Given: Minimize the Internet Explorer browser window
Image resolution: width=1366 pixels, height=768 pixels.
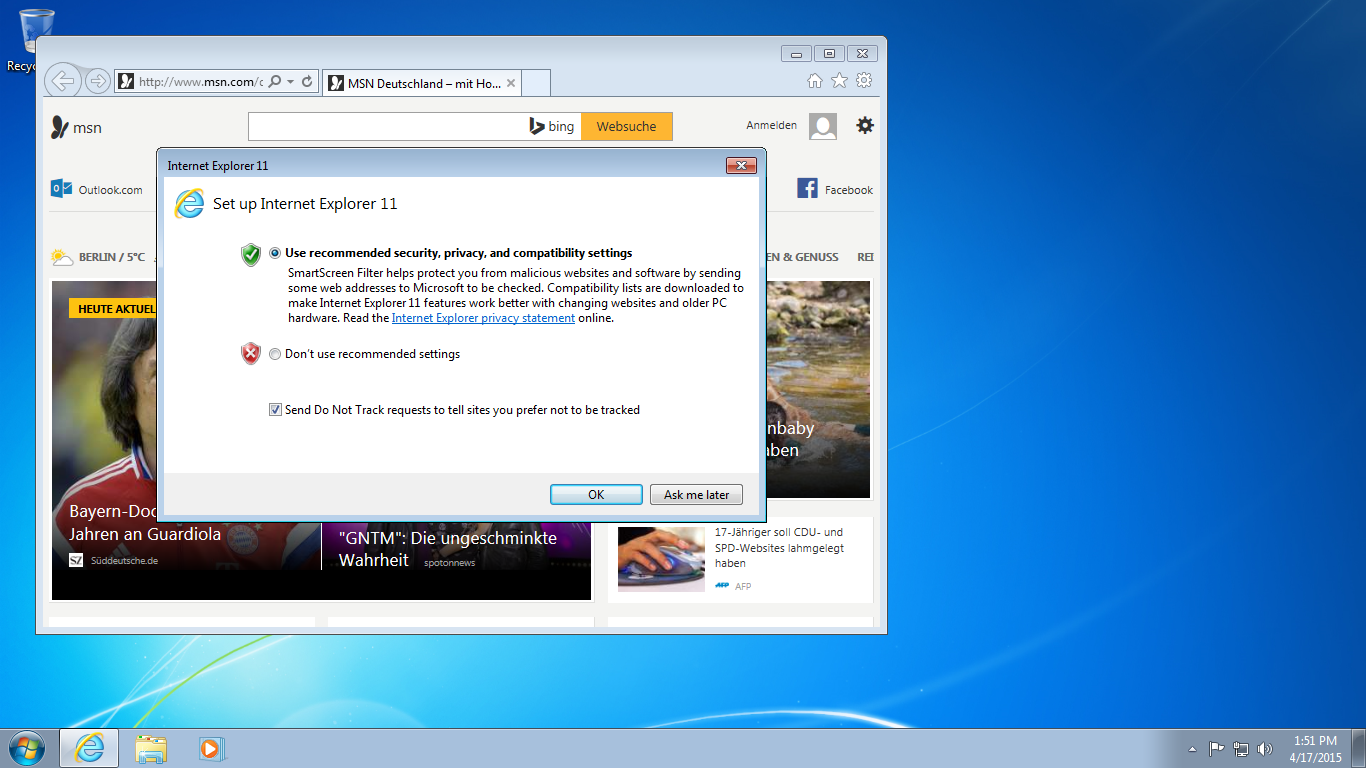Looking at the screenshot, I should point(796,54).
